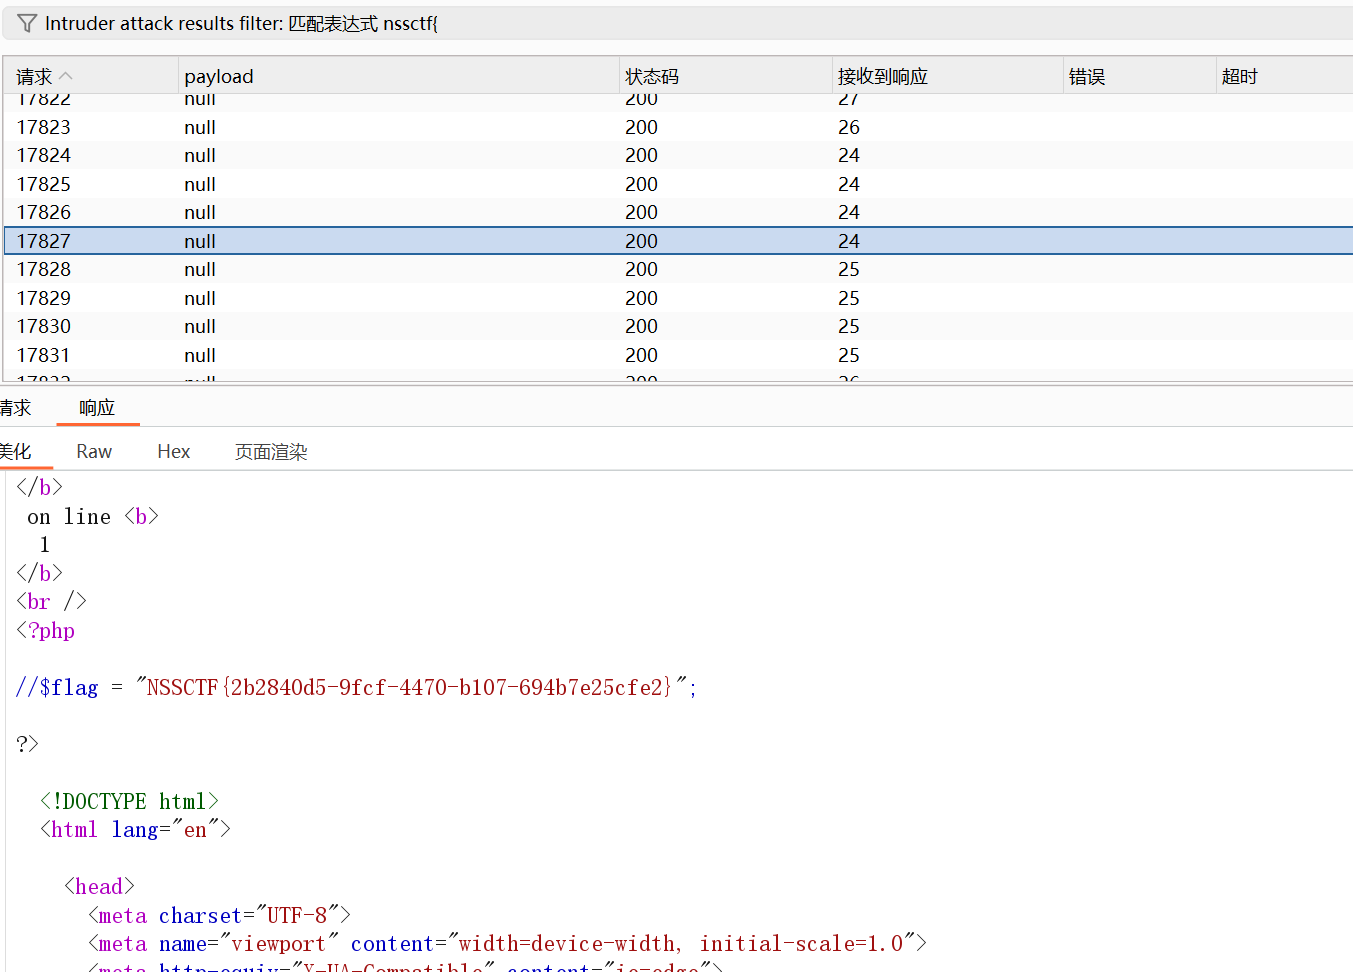Sort by the 状态码 column header

click(725, 76)
